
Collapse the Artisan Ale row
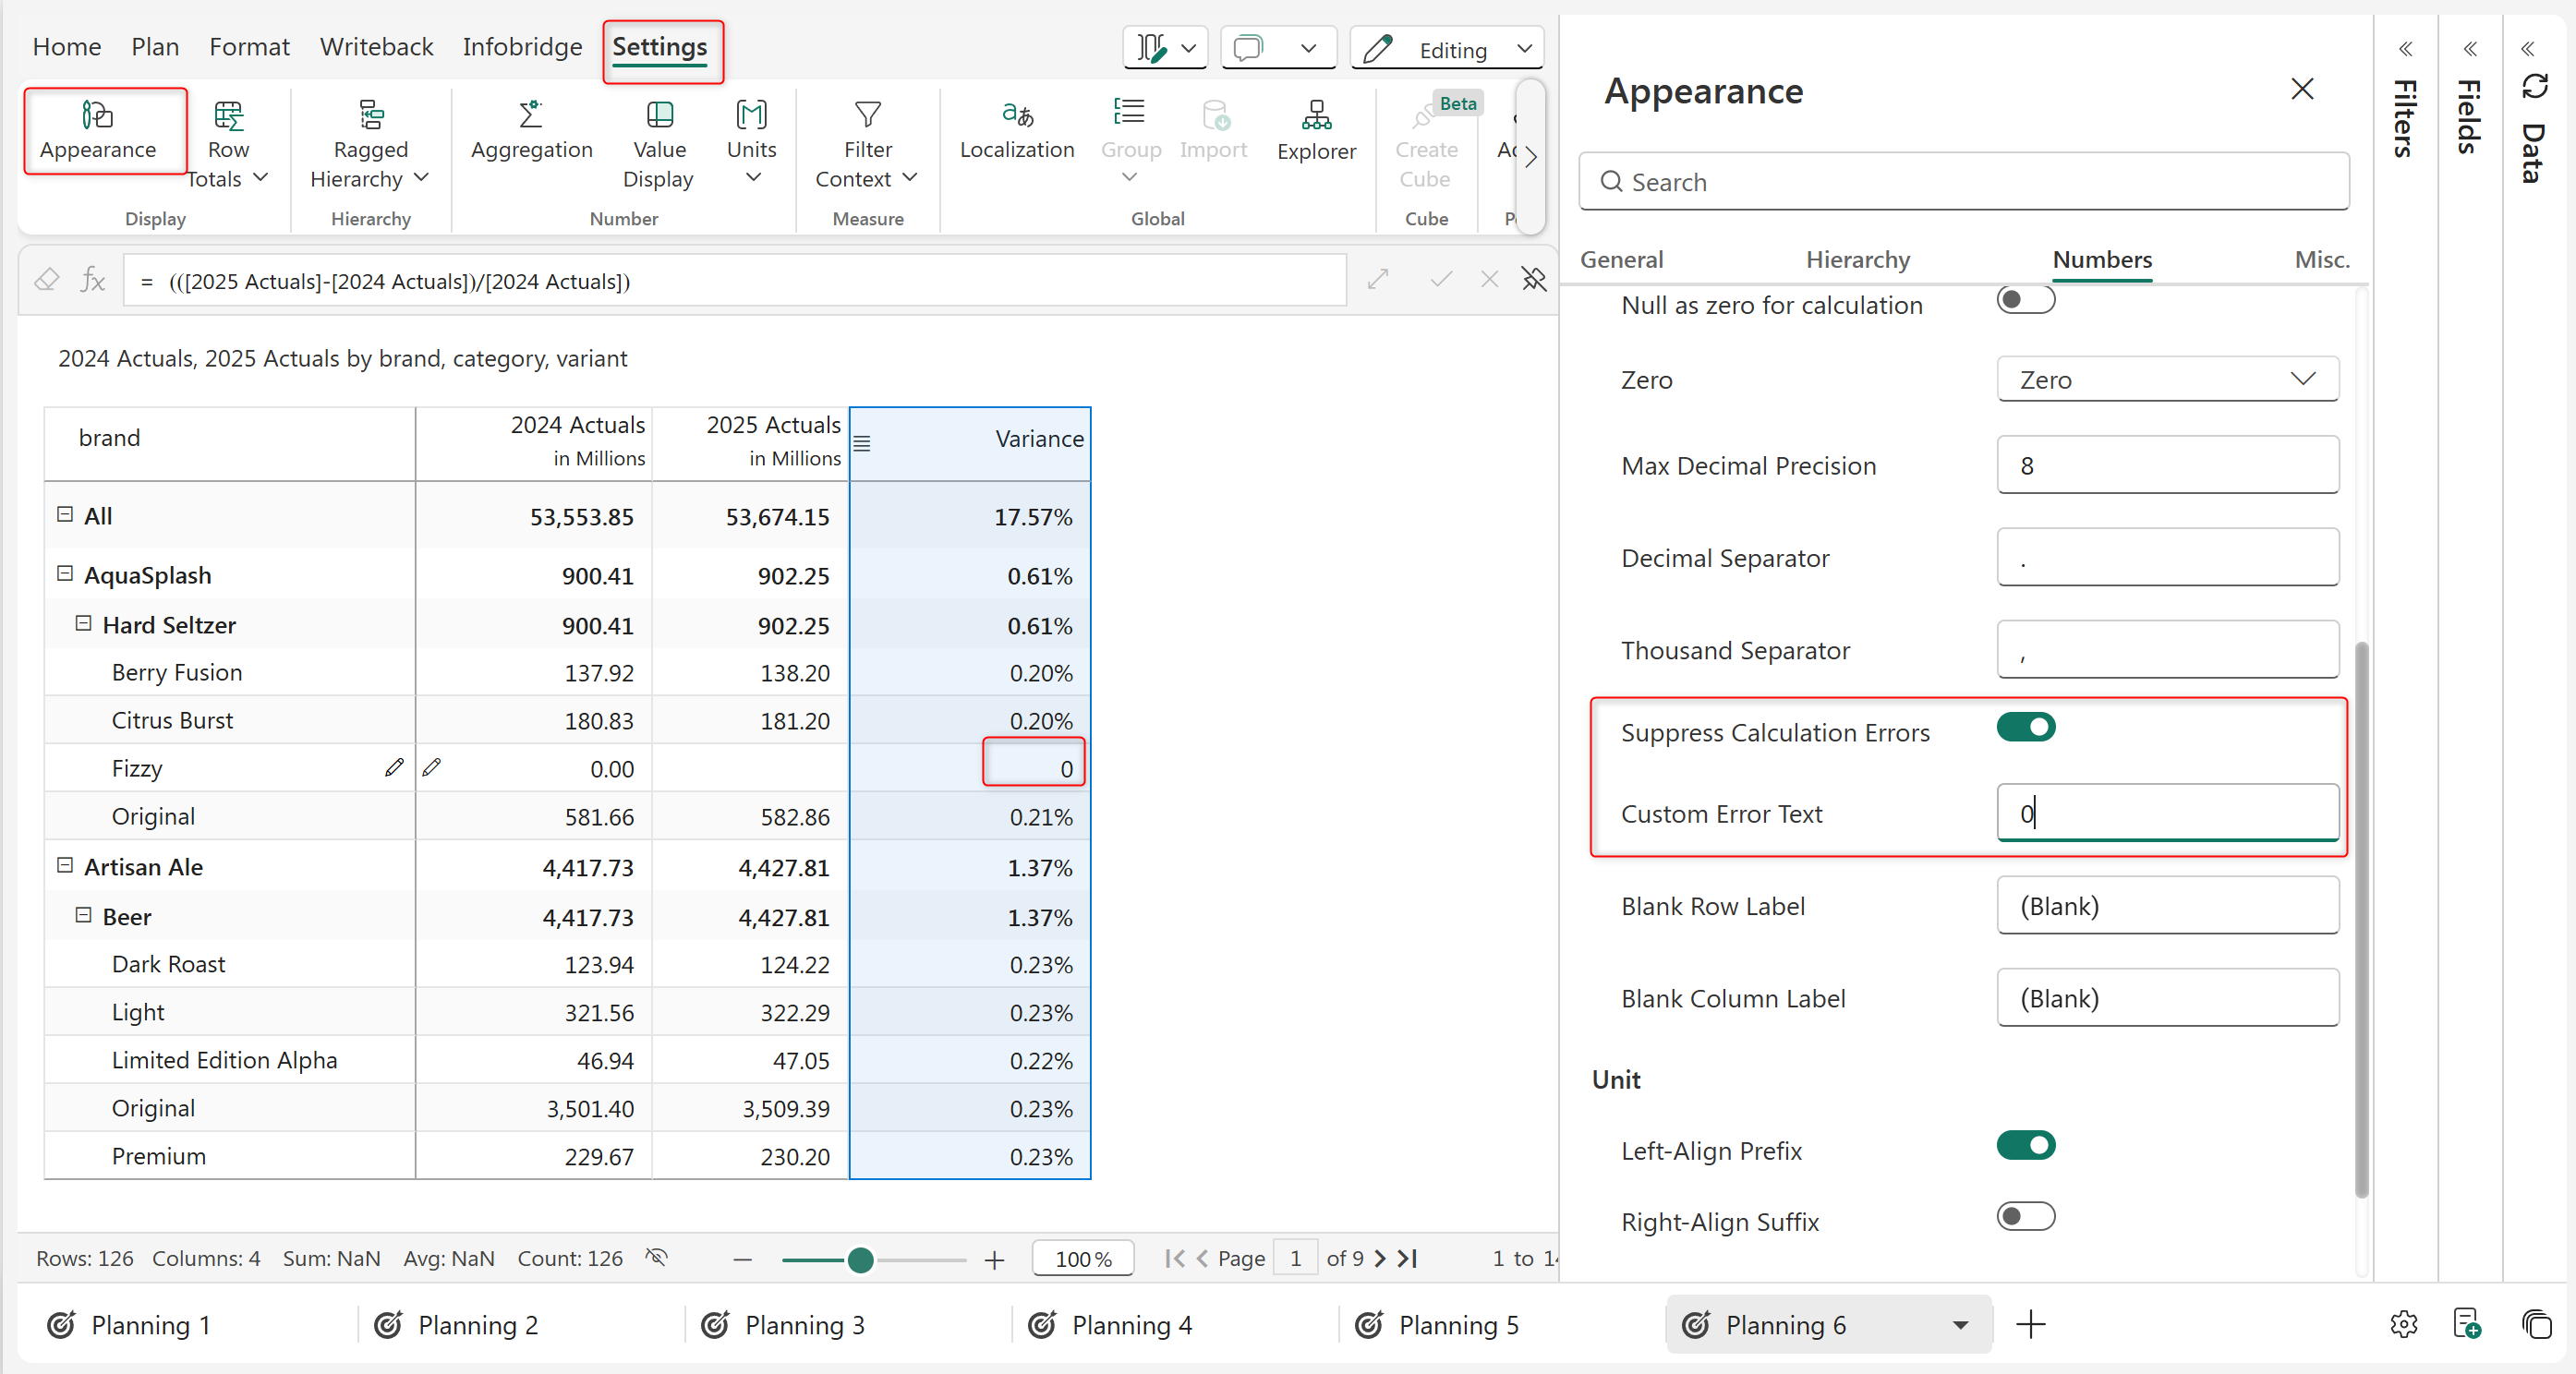(65, 865)
